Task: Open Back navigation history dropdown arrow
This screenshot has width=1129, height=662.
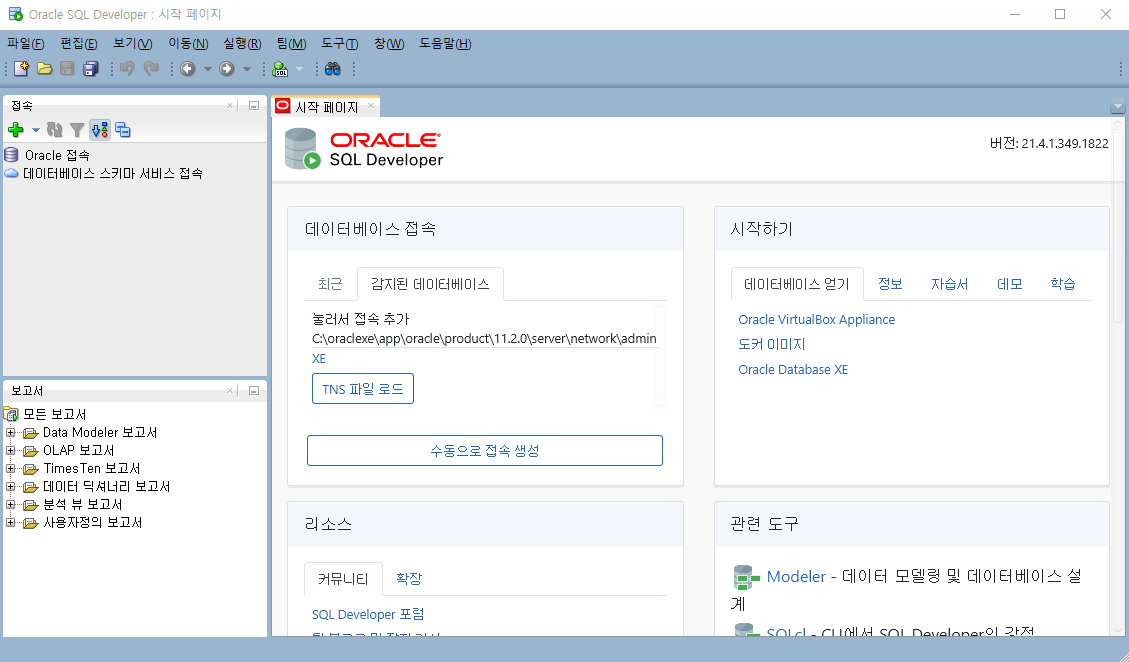Action: click(x=207, y=69)
